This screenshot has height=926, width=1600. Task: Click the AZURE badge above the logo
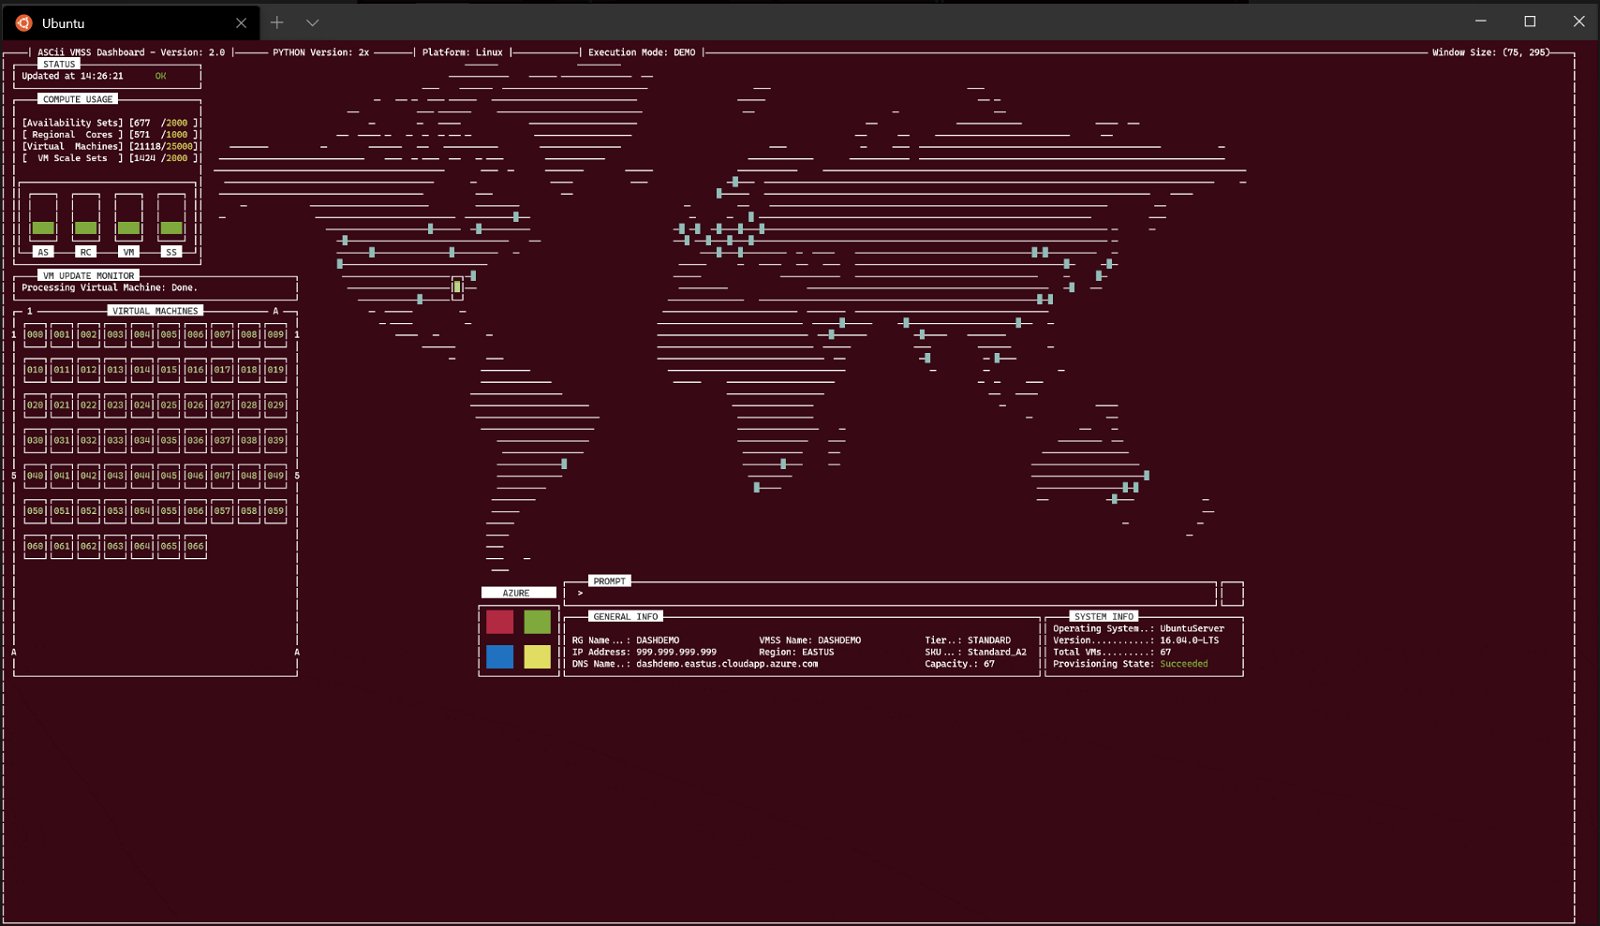[518, 592]
